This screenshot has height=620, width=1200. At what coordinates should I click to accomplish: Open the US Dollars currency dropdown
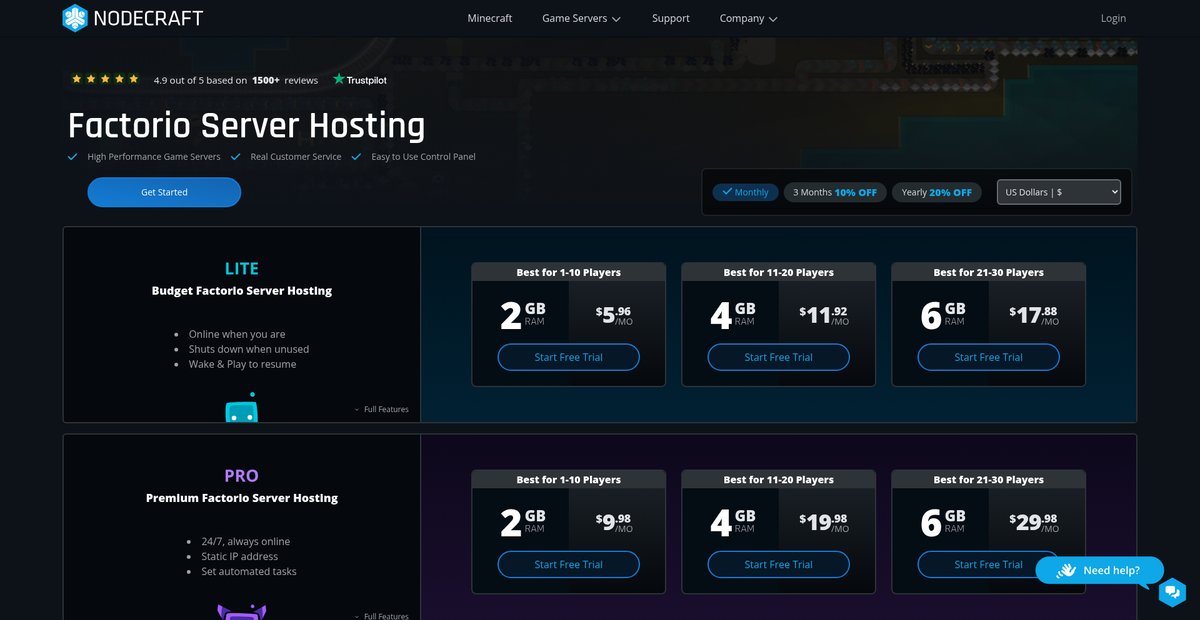coord(1059,192)
